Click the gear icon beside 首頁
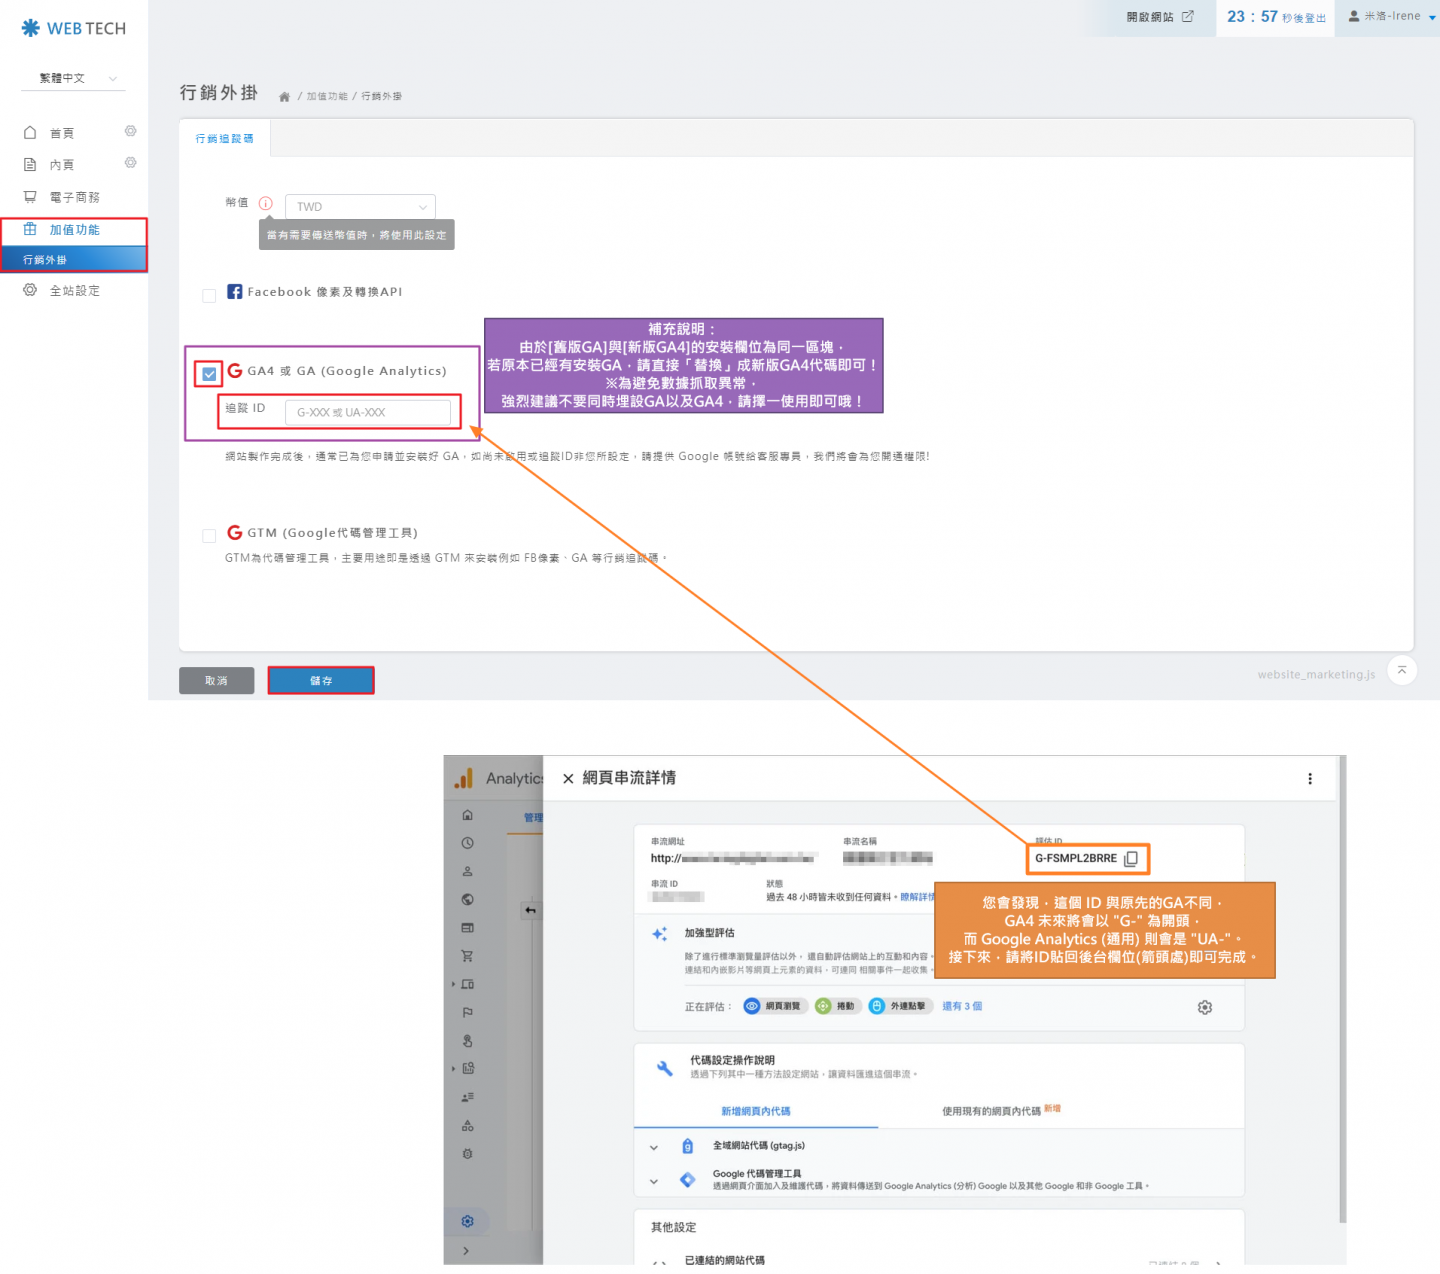This screenshot has height=1274, width=1440. click(x=130, y=132)
